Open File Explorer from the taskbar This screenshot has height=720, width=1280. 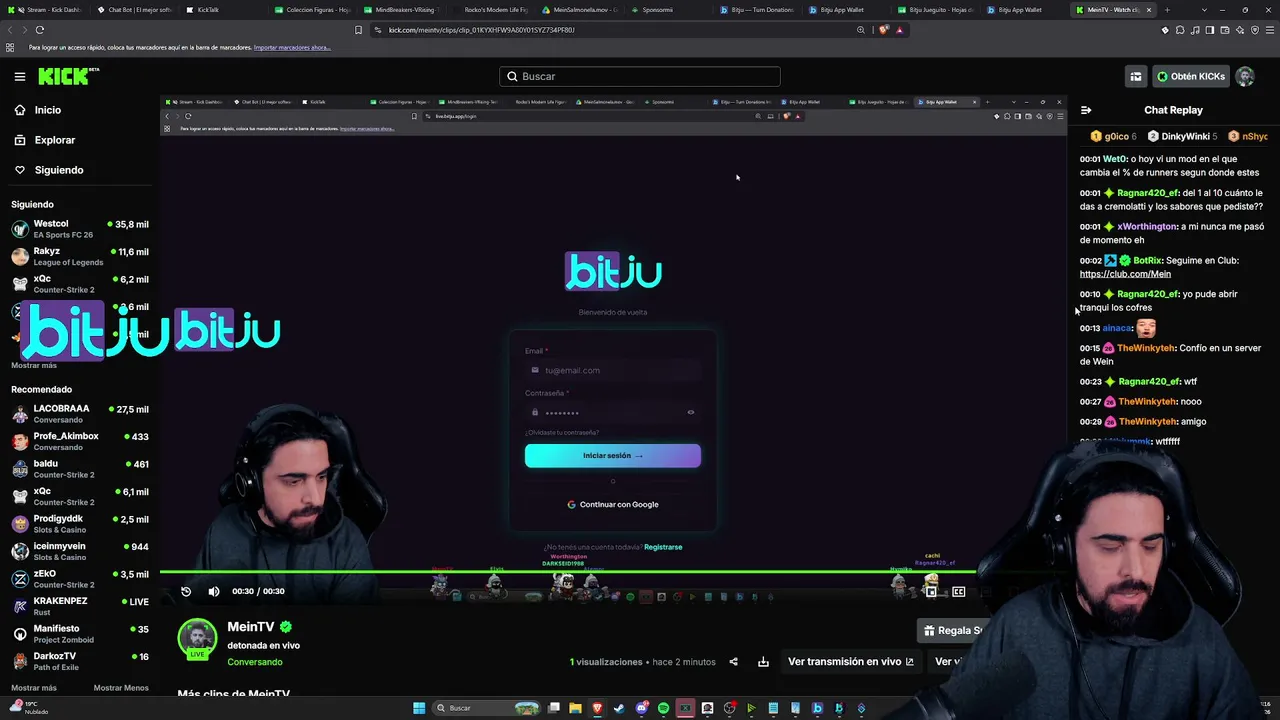coord(575,708)
